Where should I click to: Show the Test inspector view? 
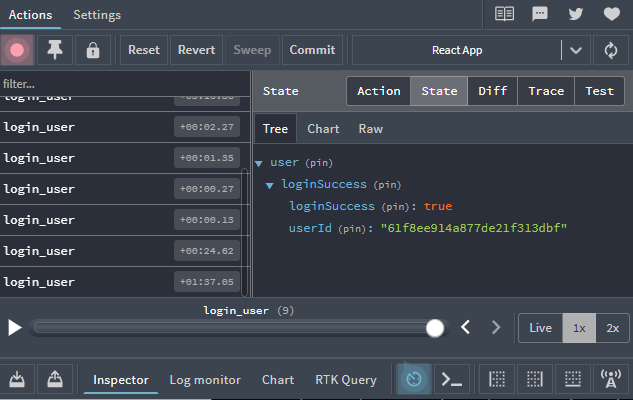click(599, 91)
